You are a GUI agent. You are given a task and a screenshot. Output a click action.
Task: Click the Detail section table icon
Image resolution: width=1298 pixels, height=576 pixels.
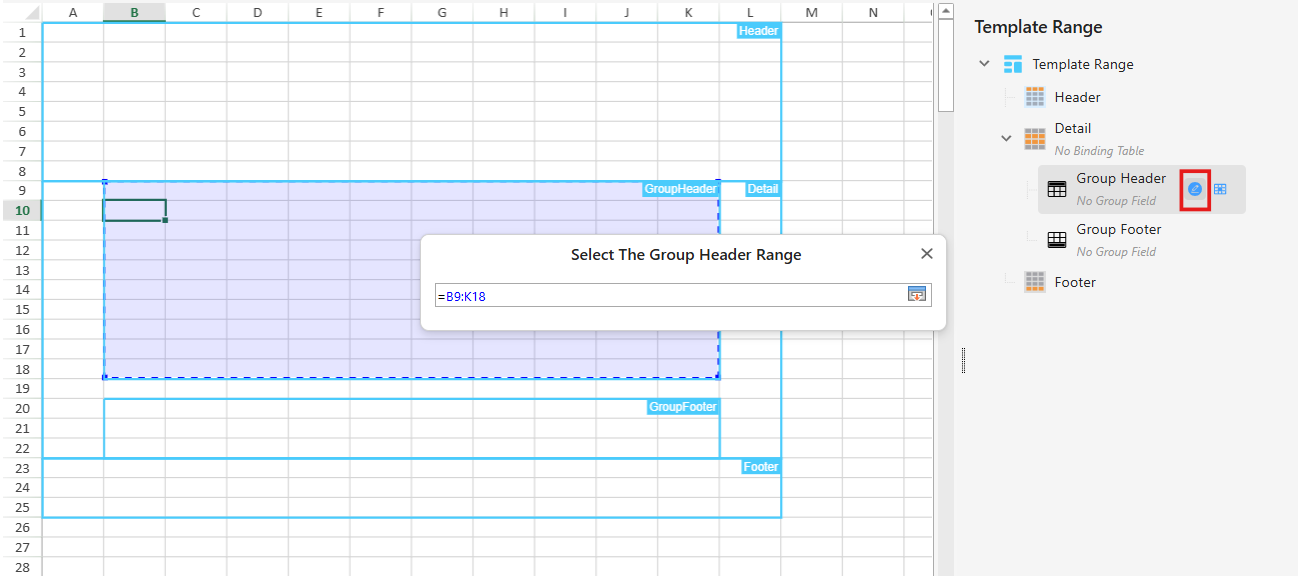click(x=1035, y=138)
